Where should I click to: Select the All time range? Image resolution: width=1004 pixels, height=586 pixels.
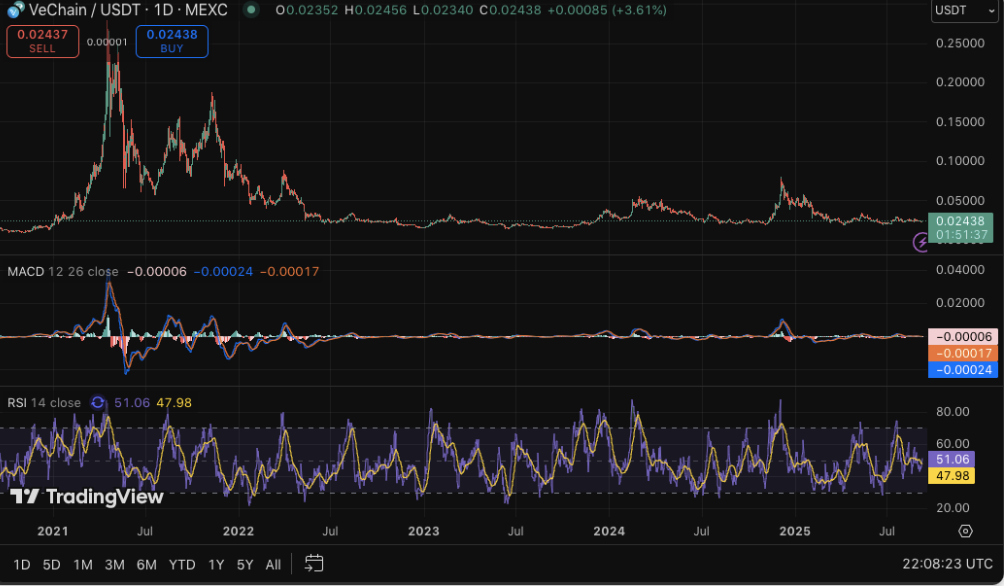click(x=273, y=565)
